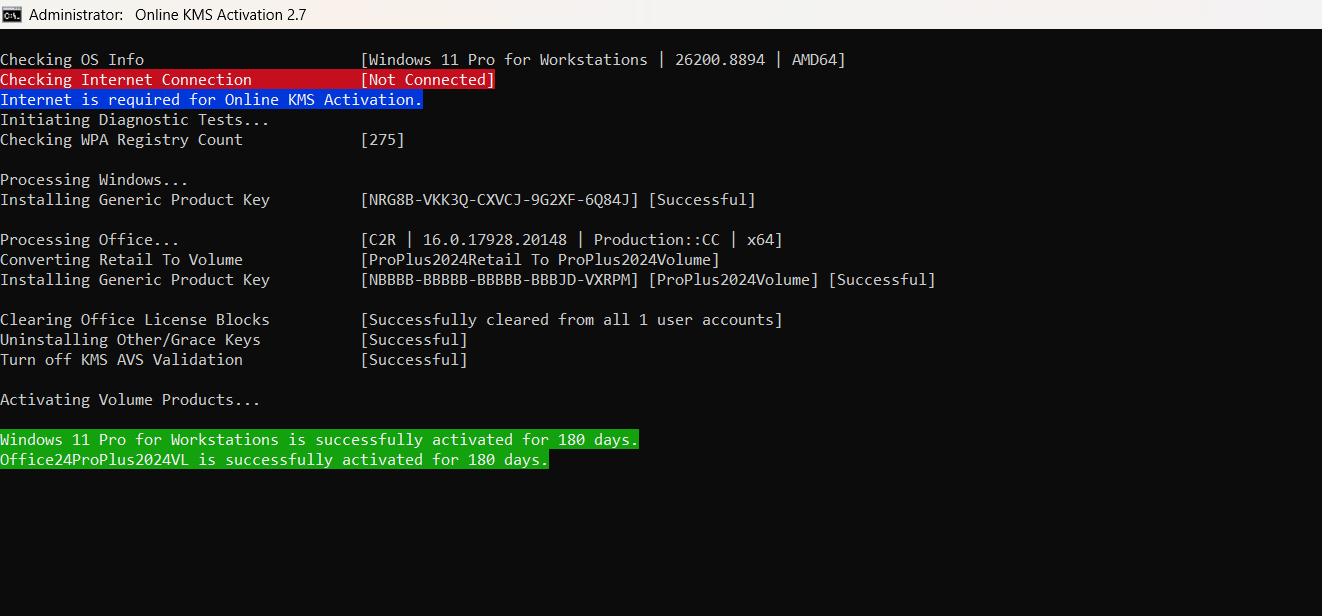Image resolution: width=1322 pixels, height=616 pixels.
Task: Click 'Processing Office...' label
Action: [90, 240]
